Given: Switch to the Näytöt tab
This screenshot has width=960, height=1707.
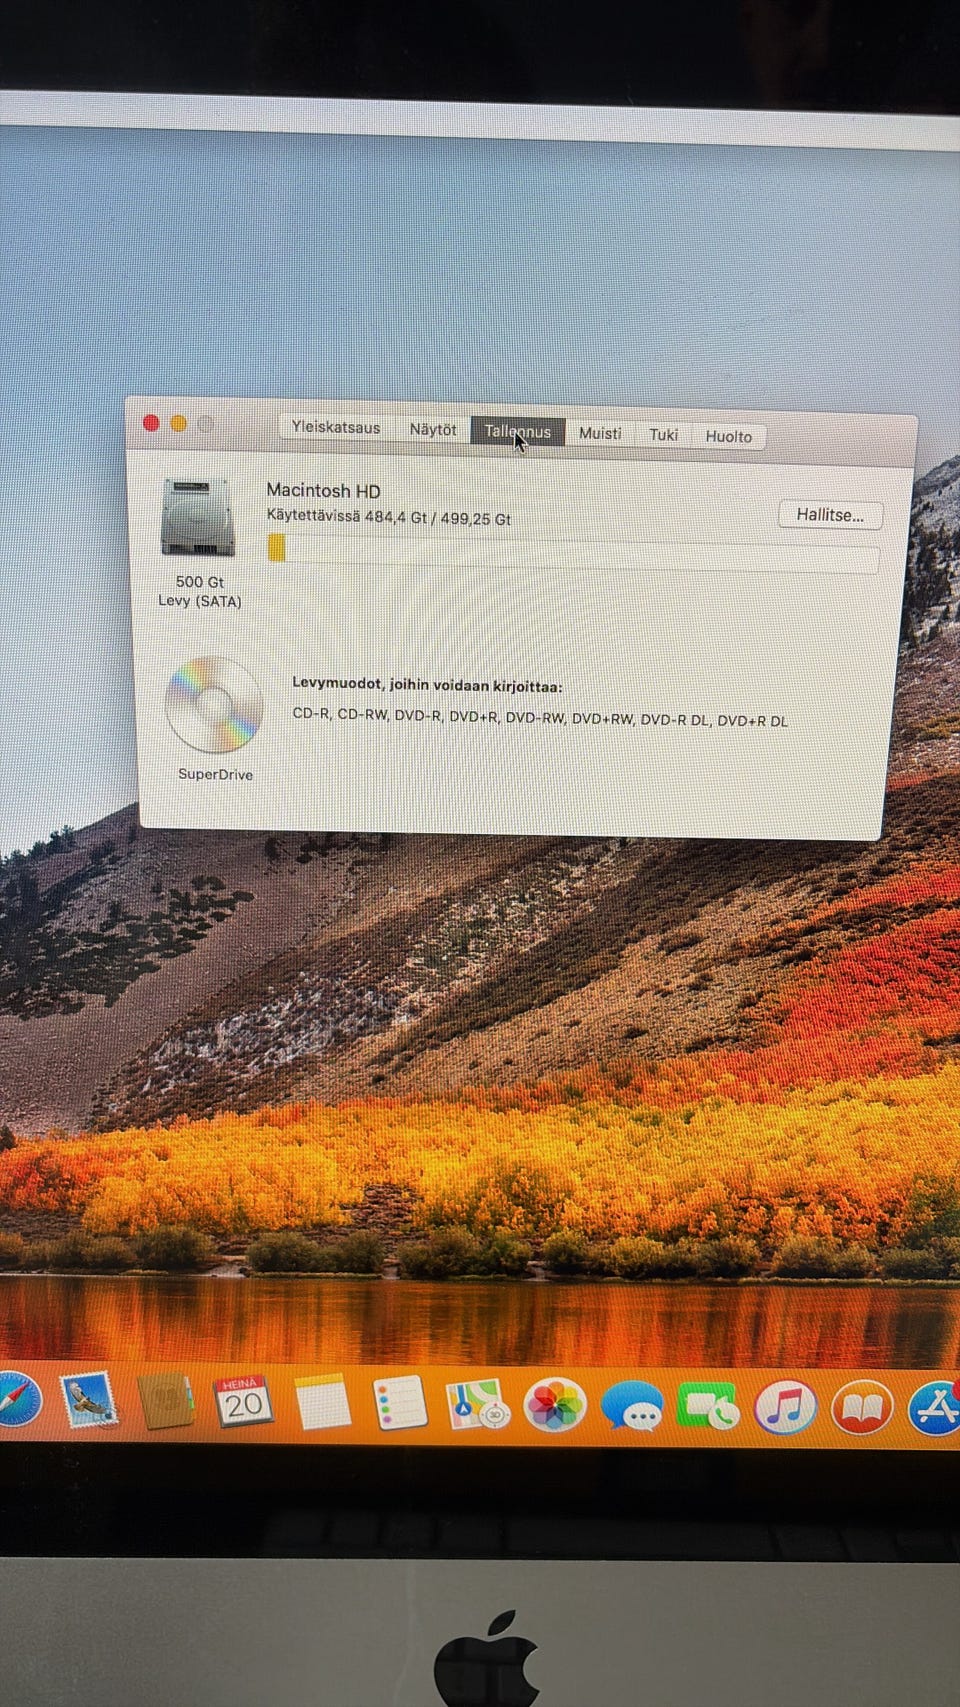Looking at the screenshot, I should point(432,429).
